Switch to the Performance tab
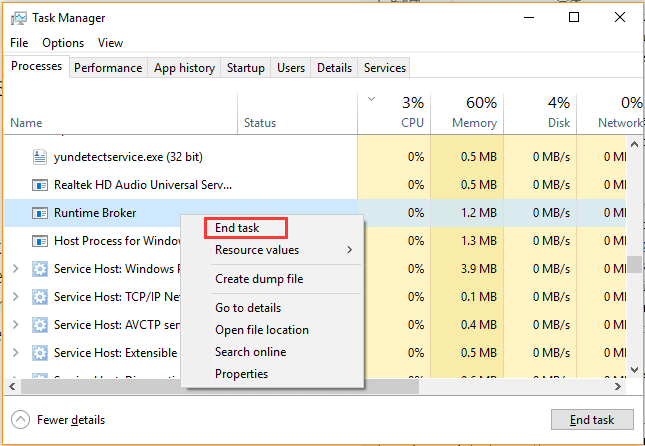This screenshot has height=446, width=645. point(108,68)
